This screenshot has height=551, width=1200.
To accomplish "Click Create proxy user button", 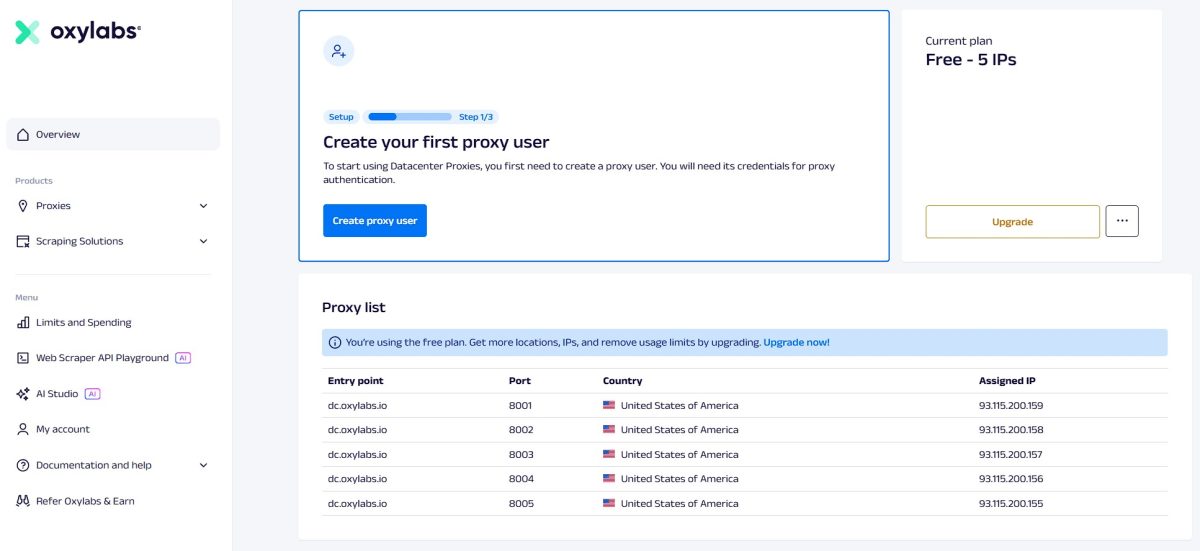I will click(x=375, y=221).
